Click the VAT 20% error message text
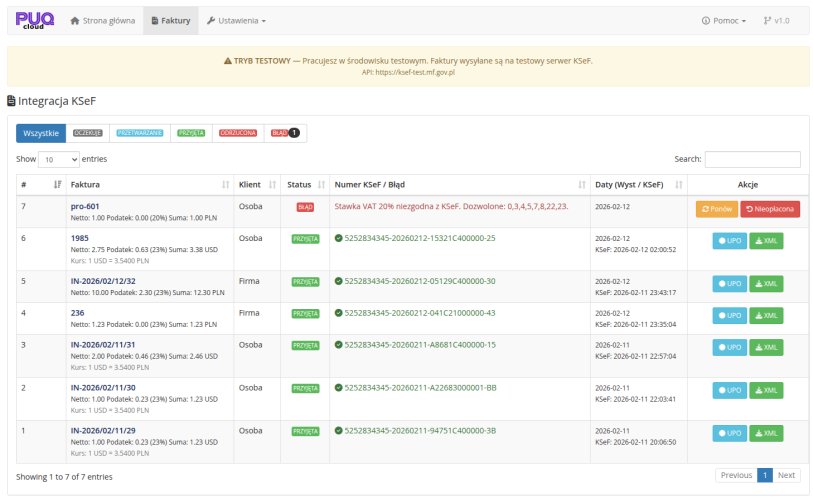The image size is (813, 502). (451, 206)
